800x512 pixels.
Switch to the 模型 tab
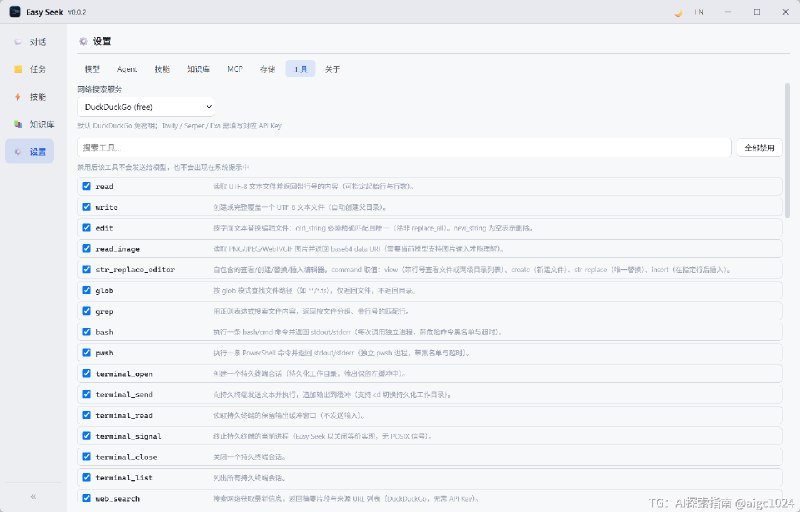92,69
